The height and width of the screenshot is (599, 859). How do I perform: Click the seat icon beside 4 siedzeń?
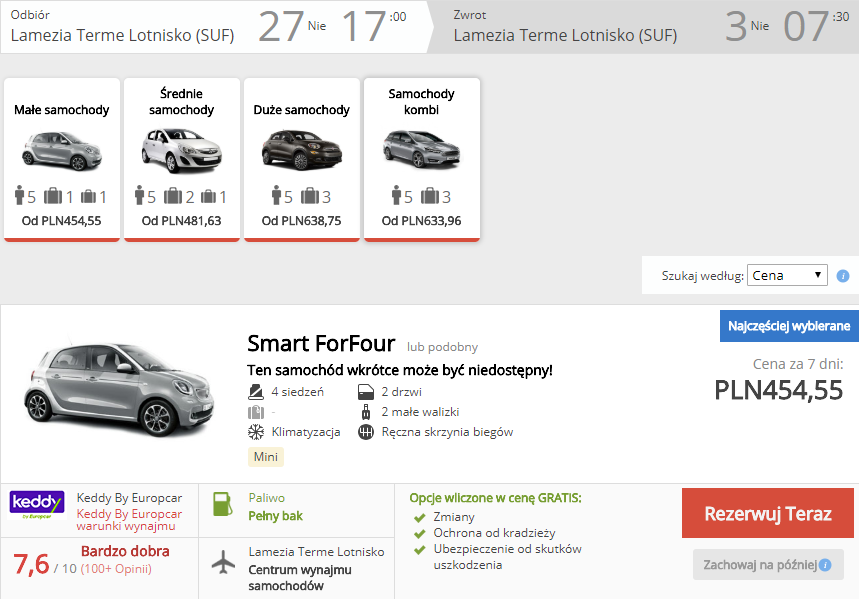[256, 392]
